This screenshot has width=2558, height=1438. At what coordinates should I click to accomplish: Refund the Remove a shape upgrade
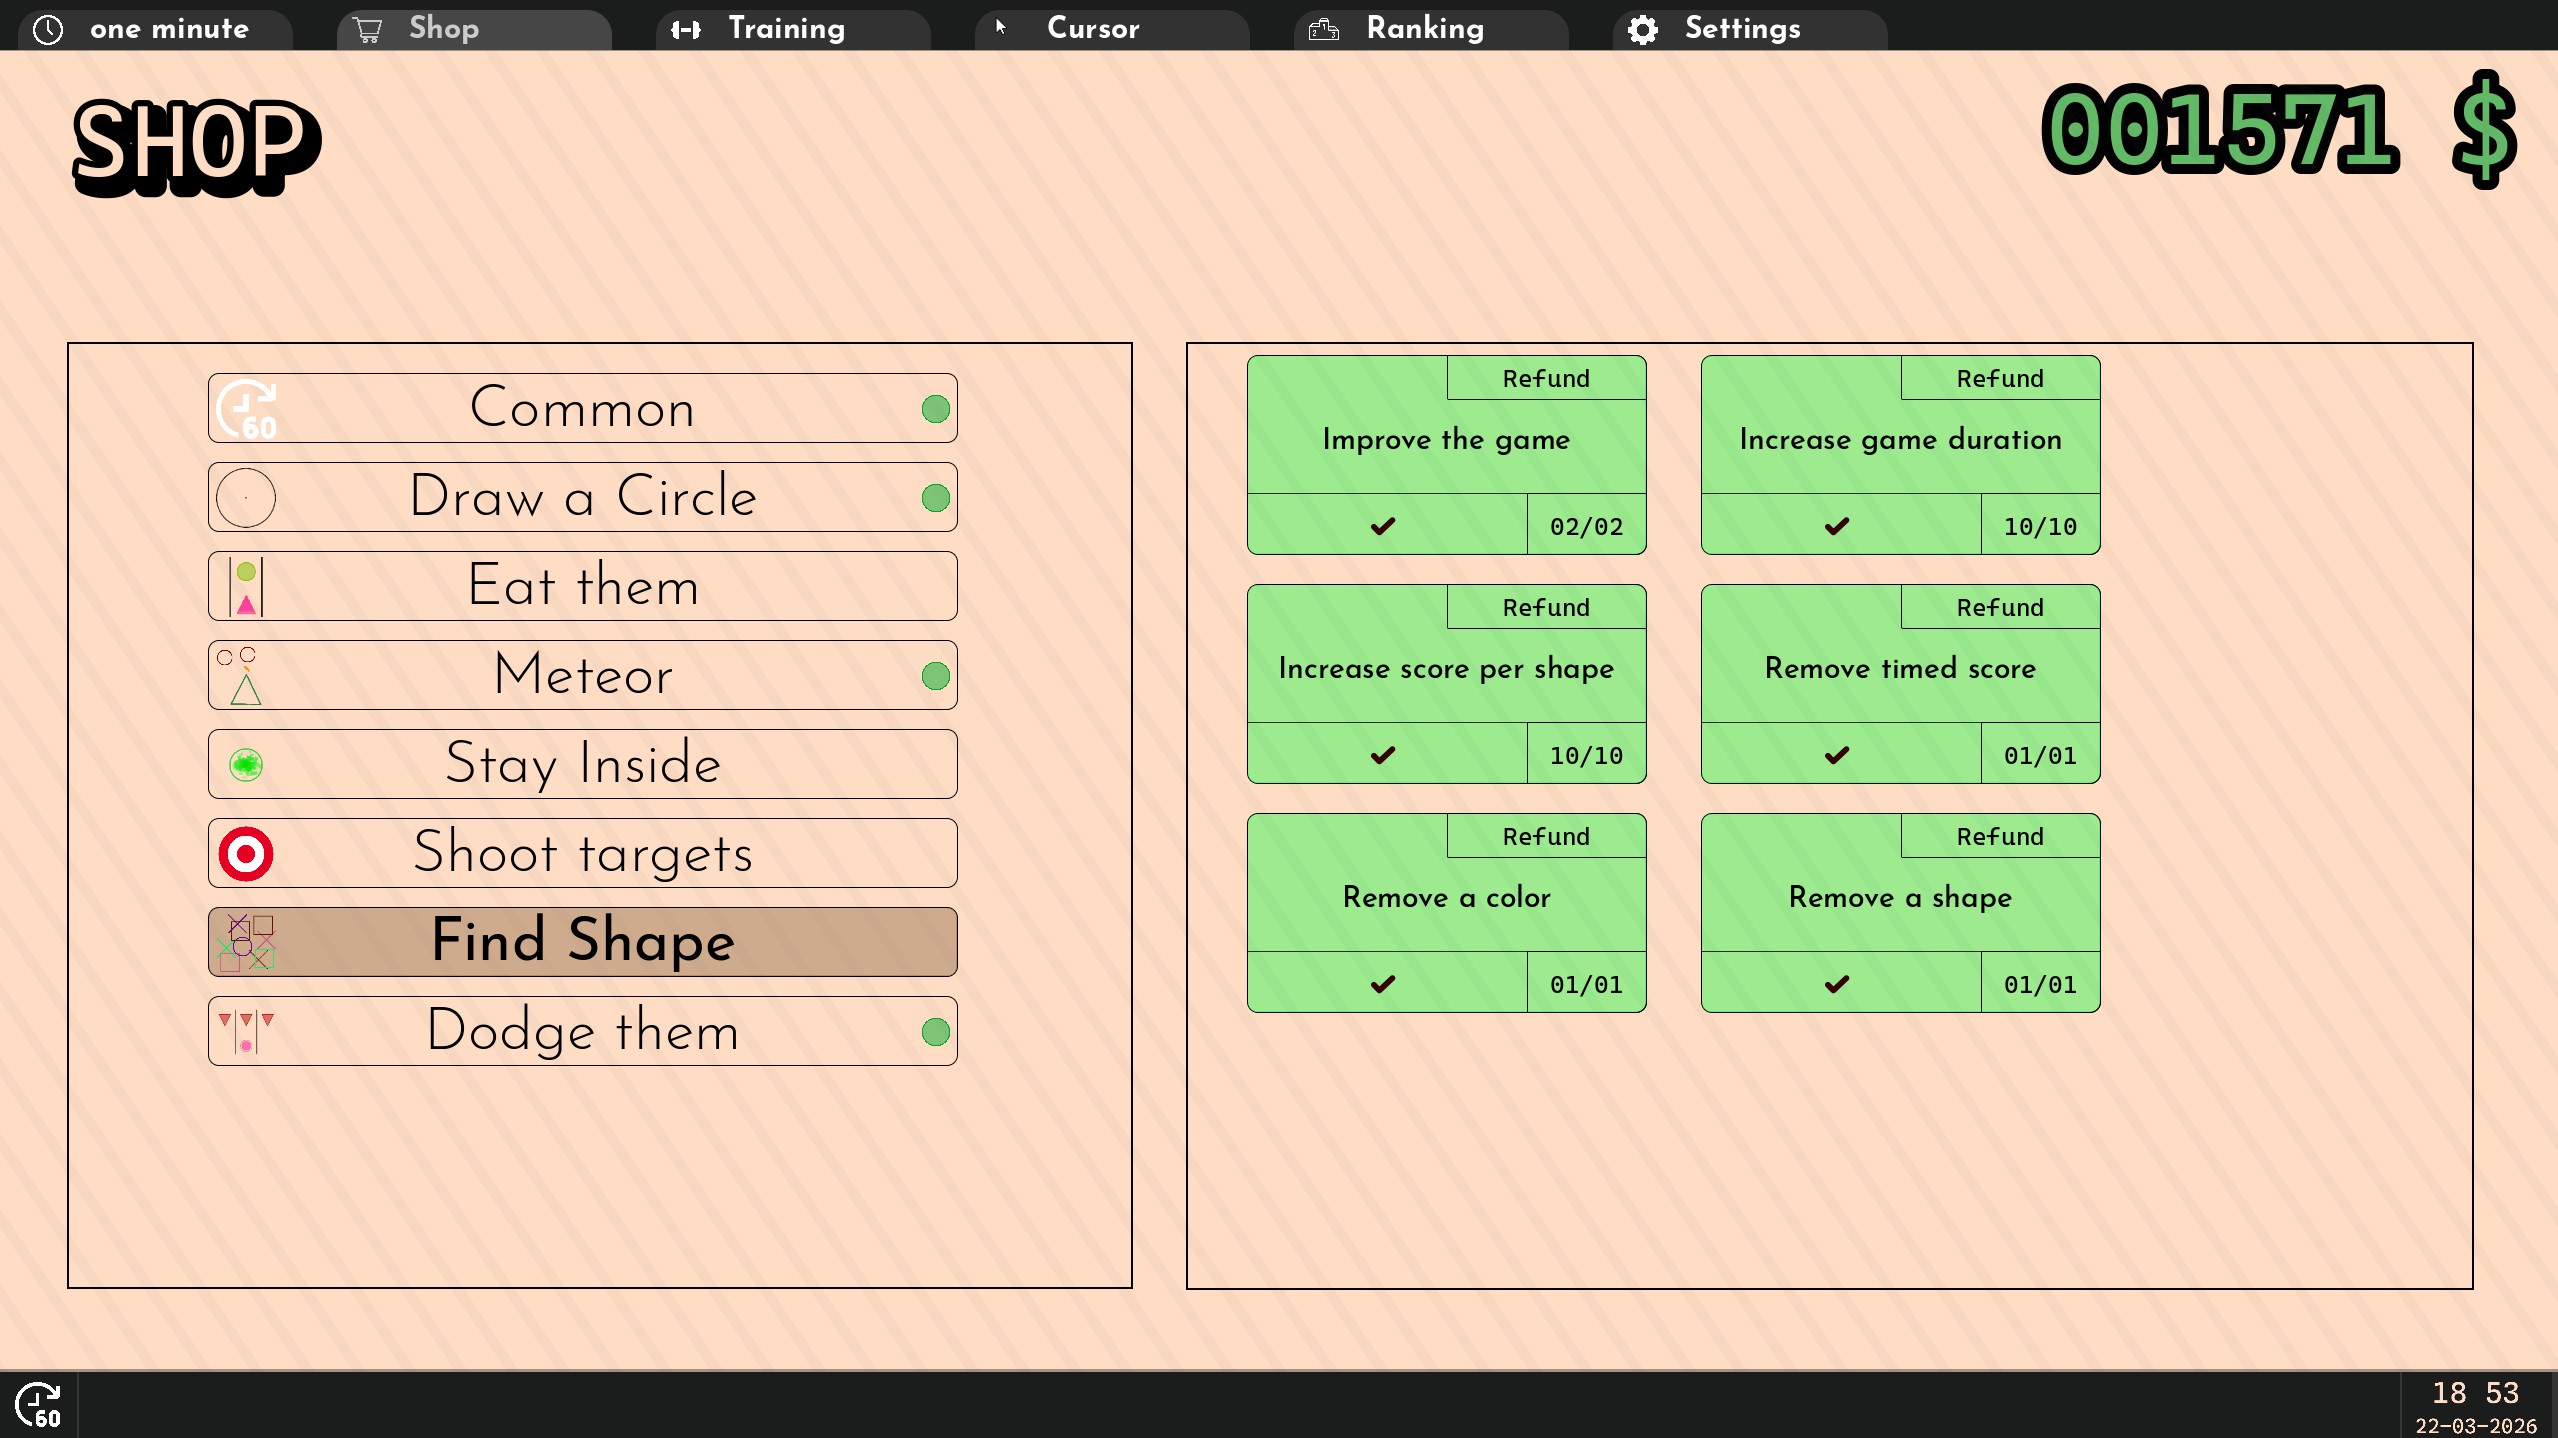(x=1999, y=837)
